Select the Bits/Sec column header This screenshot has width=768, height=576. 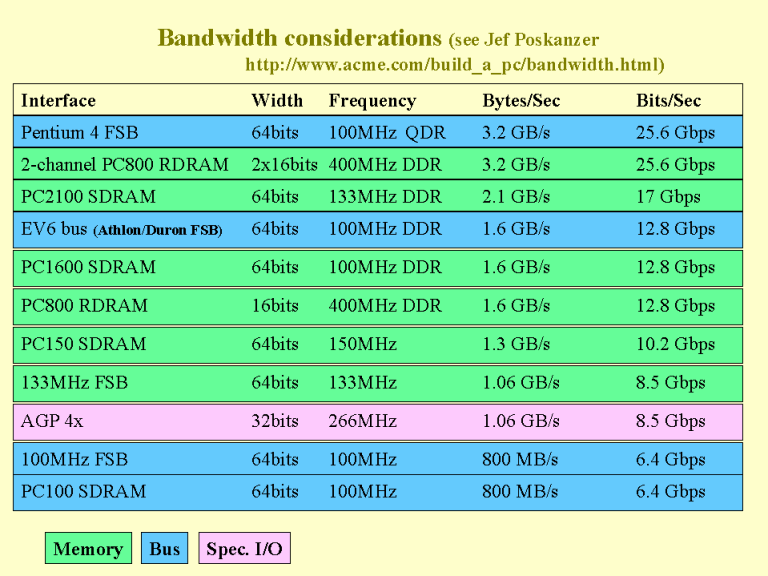pyautogui.click(x=669, y=100)
